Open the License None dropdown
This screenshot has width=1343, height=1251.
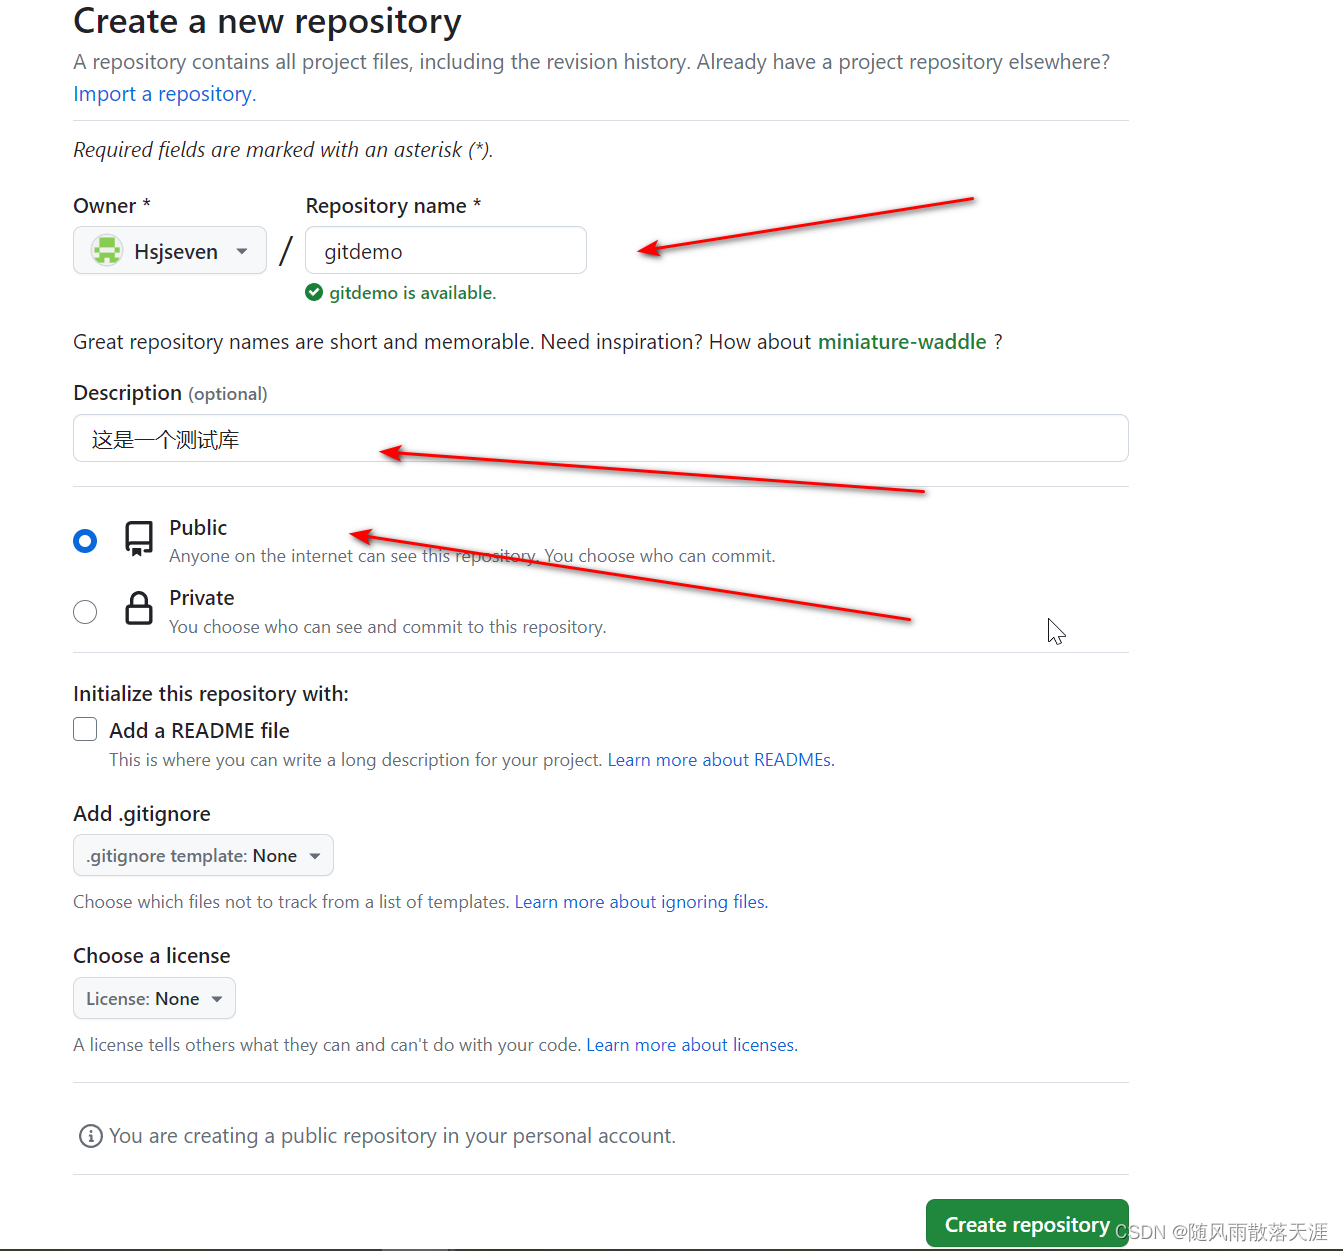click(x=154, y=998)
